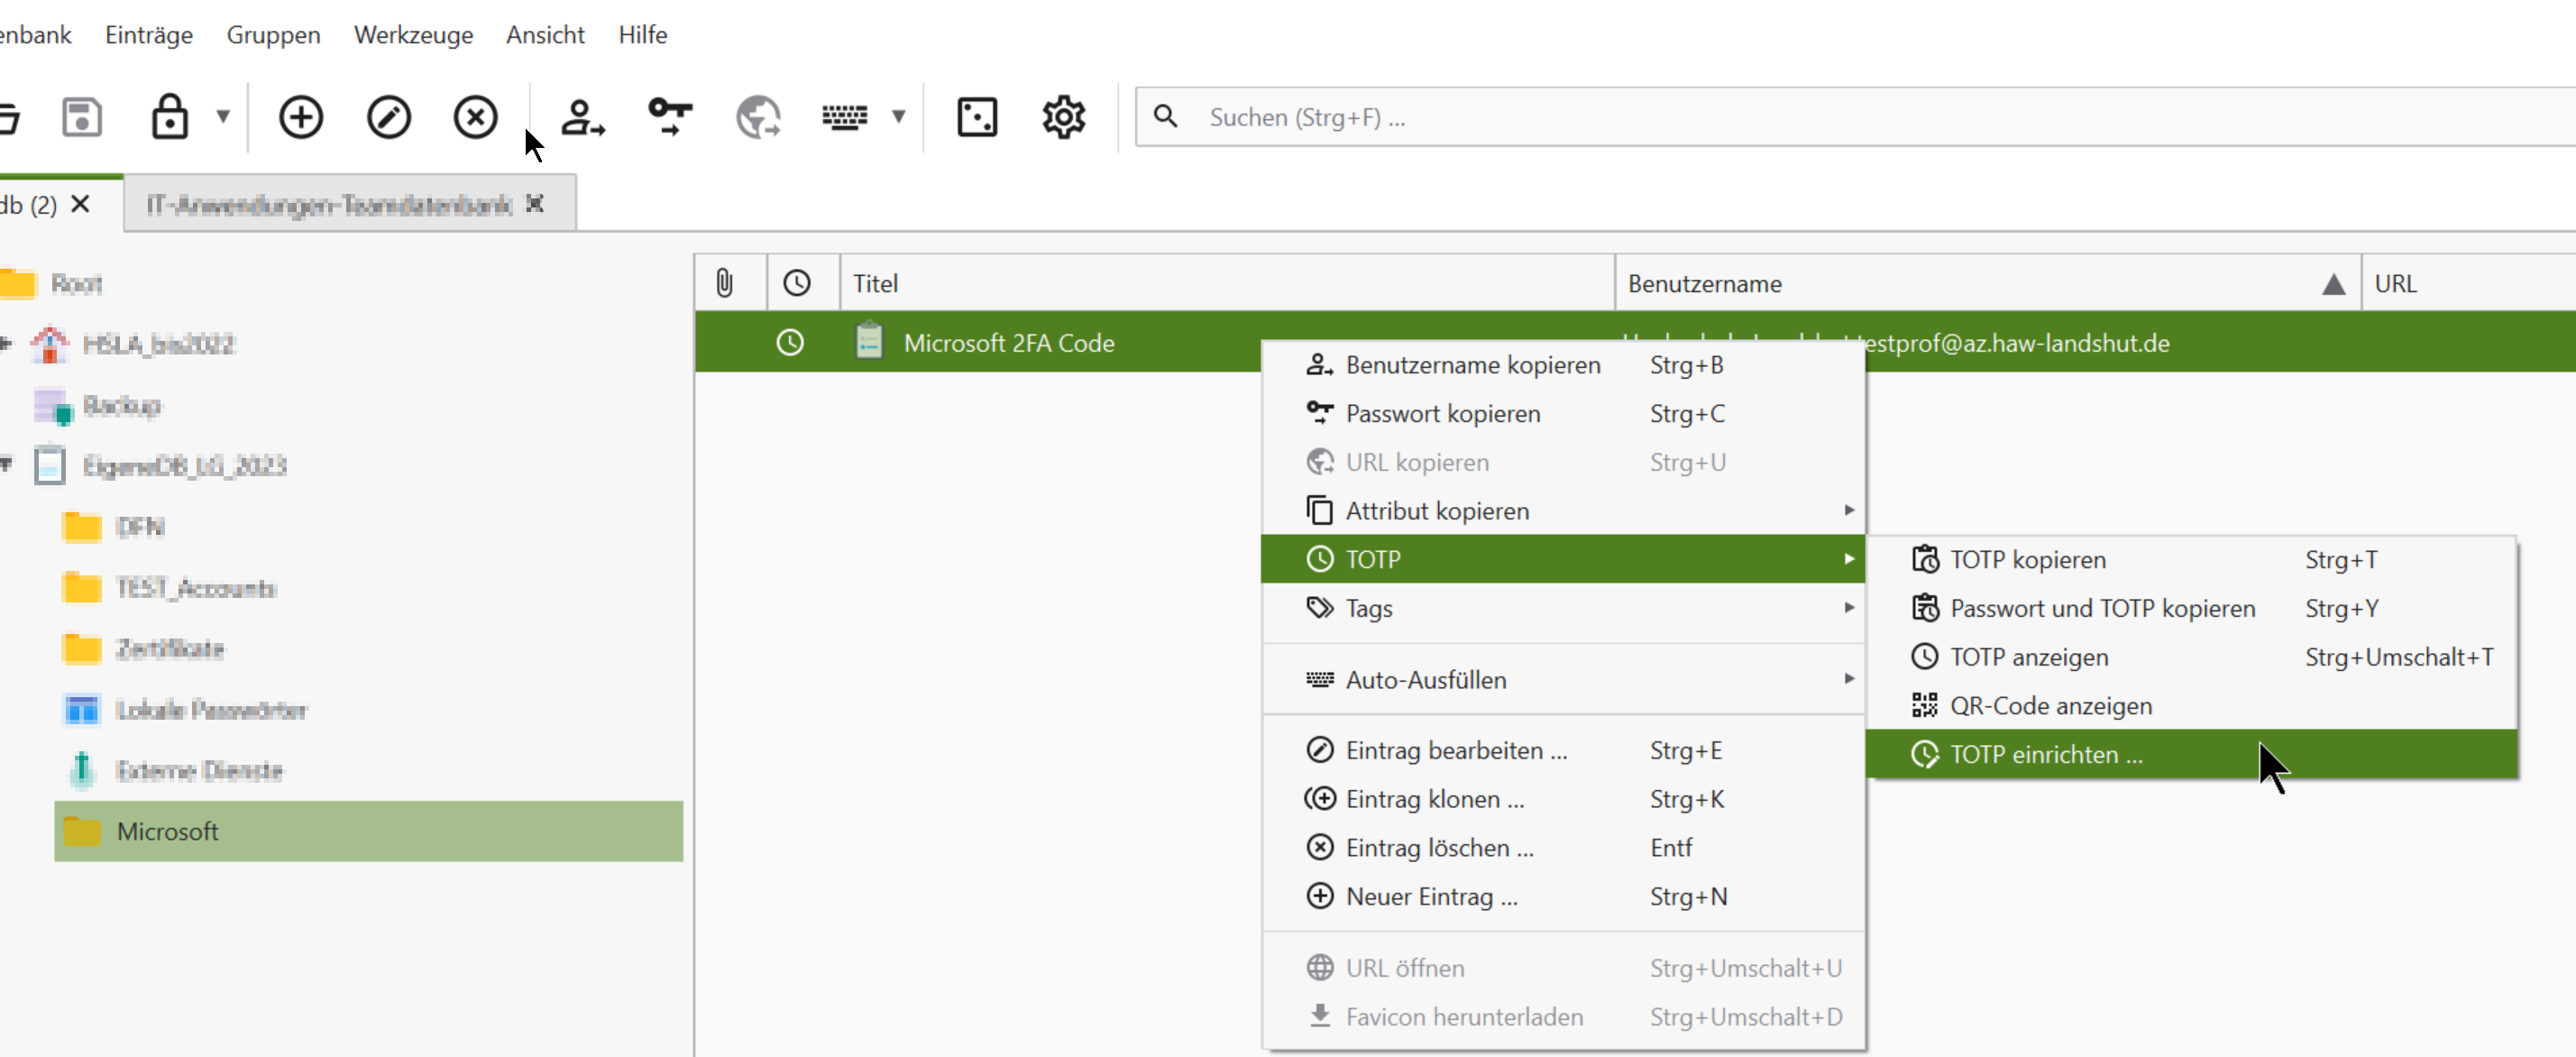Image resolution: width=2576 pixels, height=1057 pixels.
Task: Click the copy username toolbar icon
Action: click(582, 117)
